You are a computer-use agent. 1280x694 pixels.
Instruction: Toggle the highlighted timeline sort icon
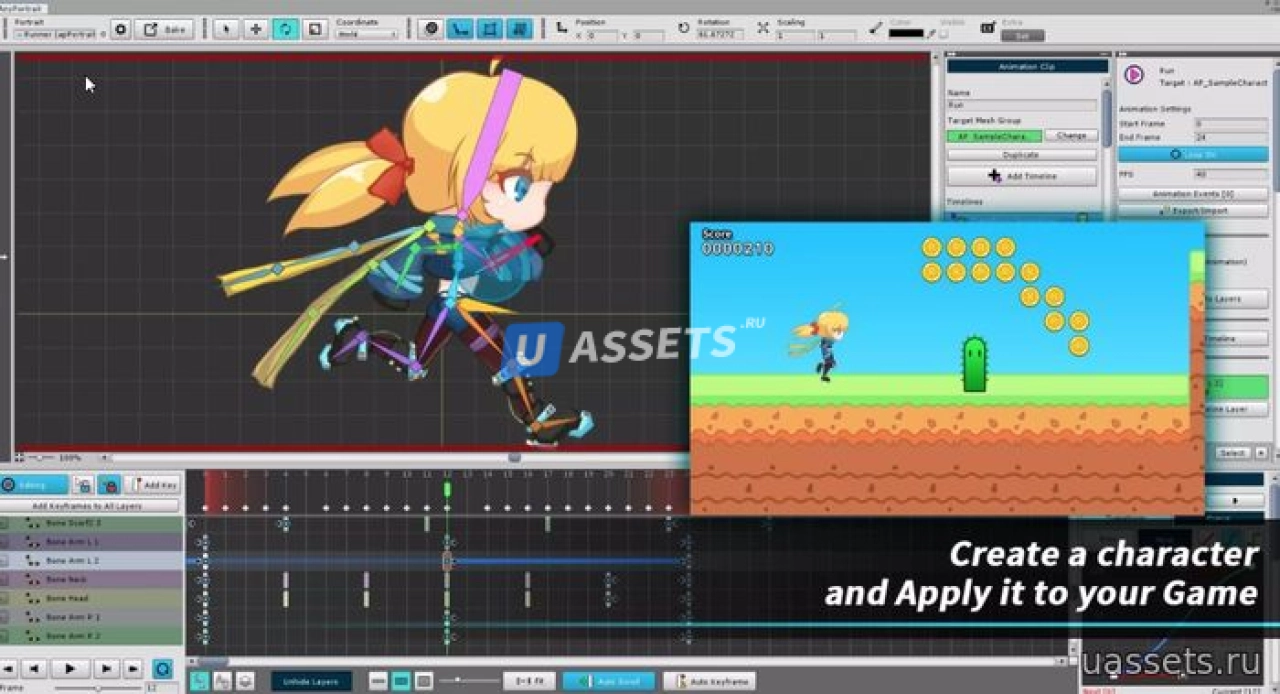click(200, 681)
